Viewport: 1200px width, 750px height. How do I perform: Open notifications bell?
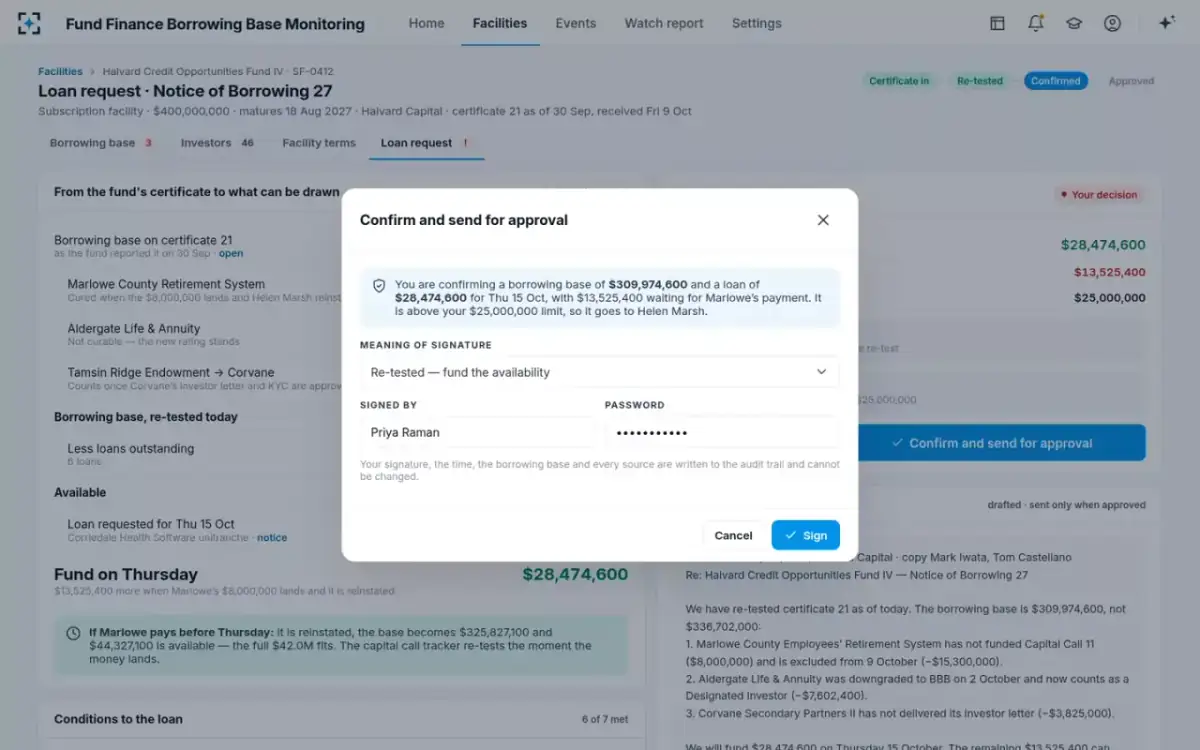tap(1036, 23)
